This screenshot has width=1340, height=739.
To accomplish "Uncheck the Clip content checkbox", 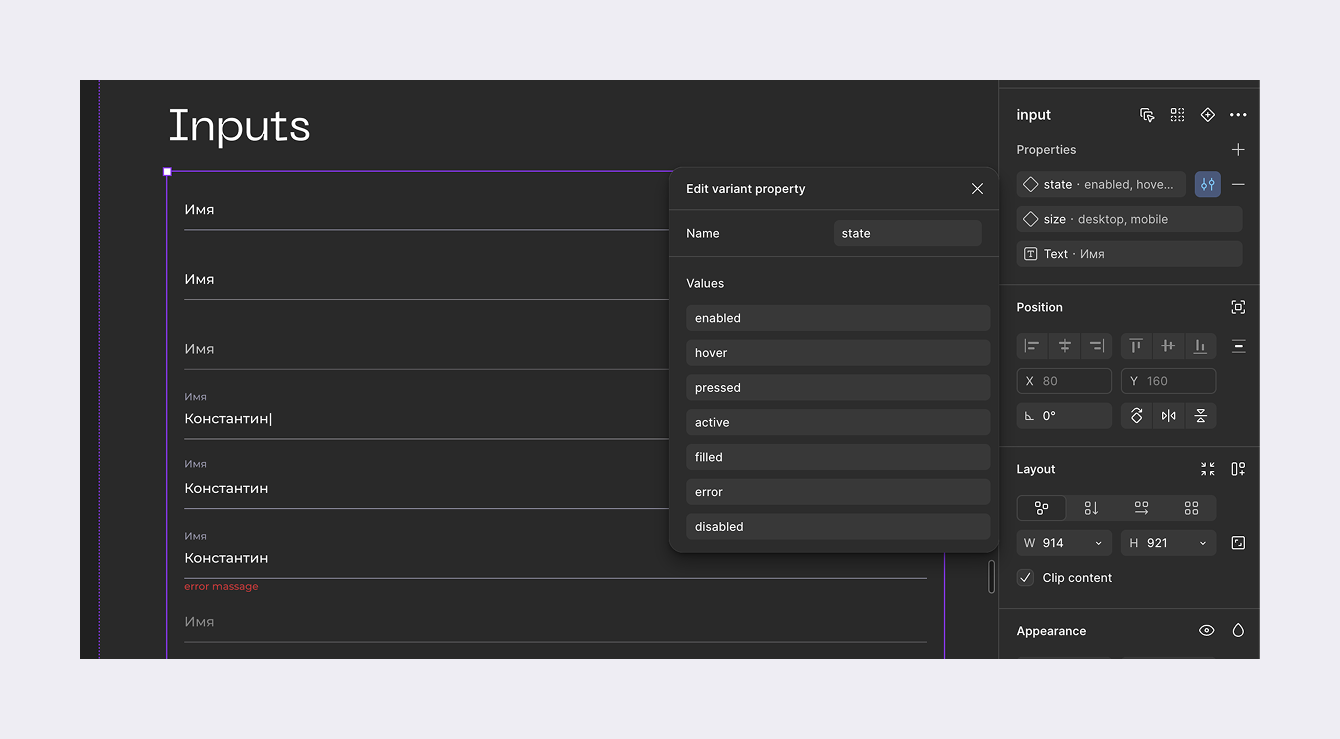I will 1025,578.
